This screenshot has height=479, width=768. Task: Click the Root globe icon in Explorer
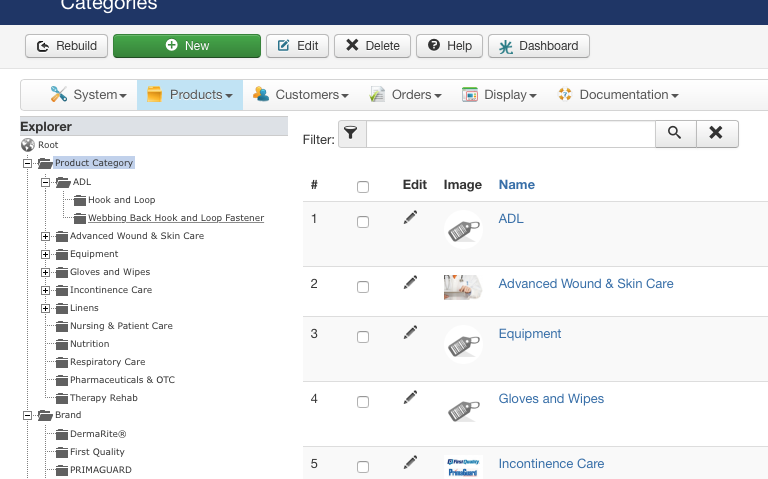(28, 145)
